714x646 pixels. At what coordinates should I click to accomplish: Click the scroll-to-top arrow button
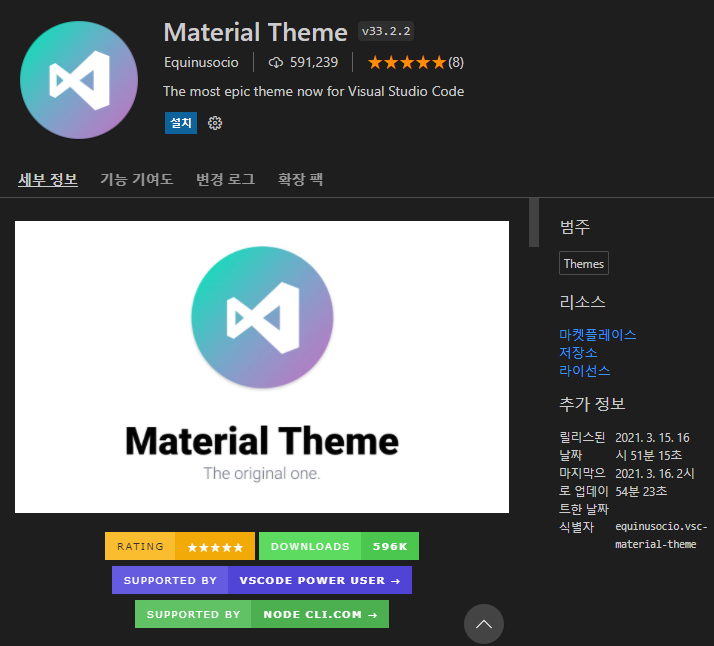(484, 624)
